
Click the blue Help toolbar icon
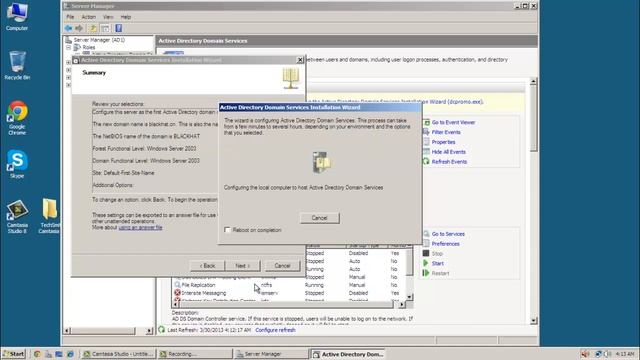click(118, 28)
